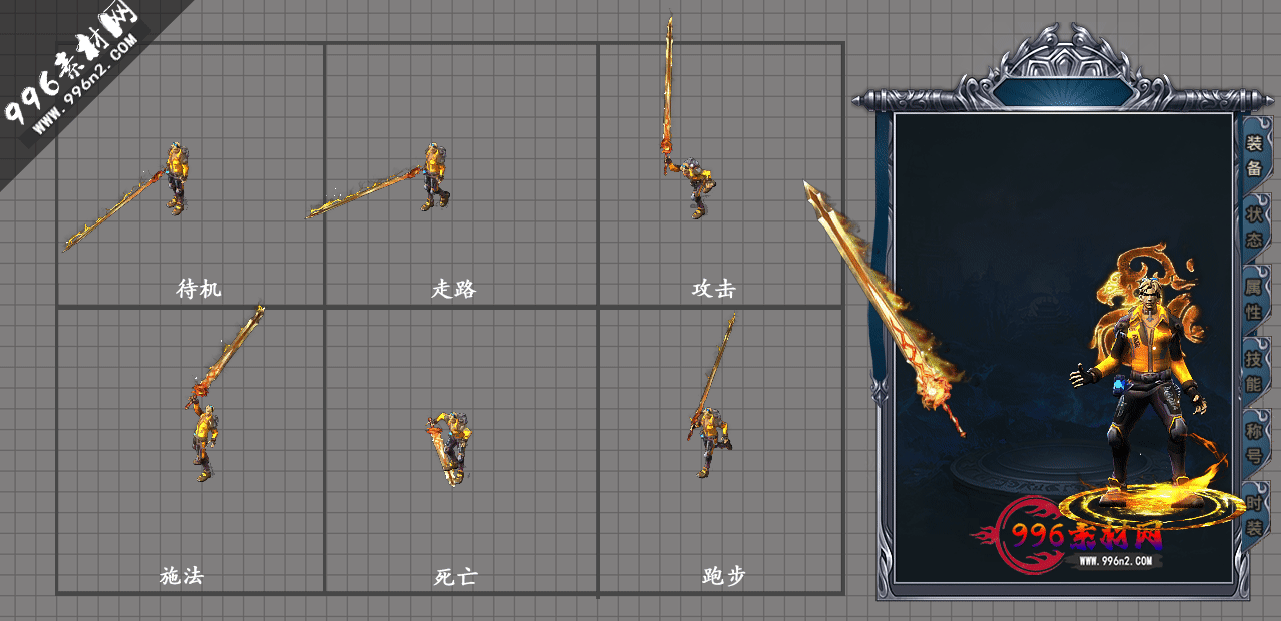Screen dimensions: 1281x621
Task: Select the 待机 idle pose sprite
Action: (128, 195)
